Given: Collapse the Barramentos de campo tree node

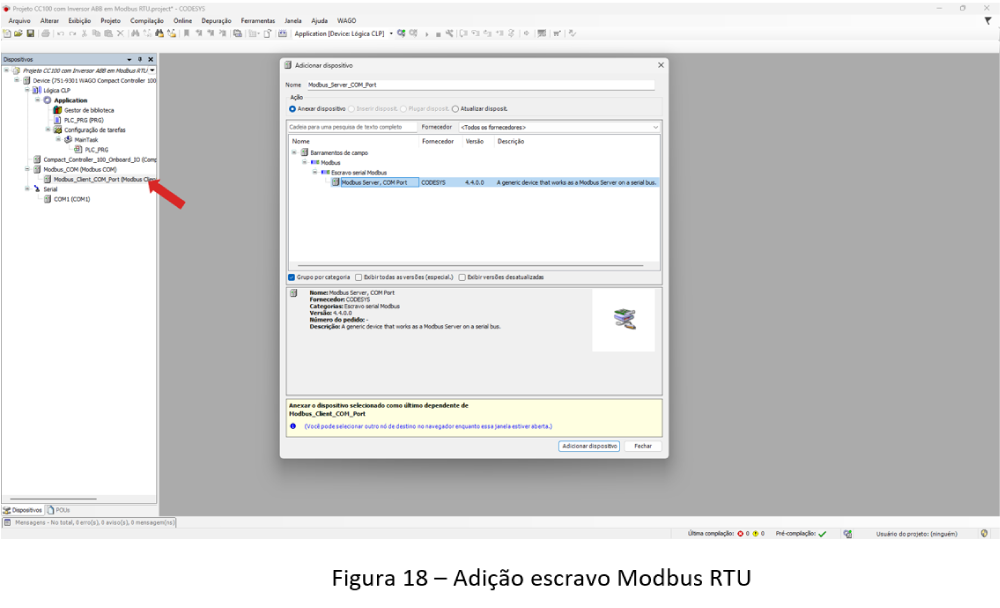Looking at the screenshot, I should pyautogui.click(x=294, y=153).
